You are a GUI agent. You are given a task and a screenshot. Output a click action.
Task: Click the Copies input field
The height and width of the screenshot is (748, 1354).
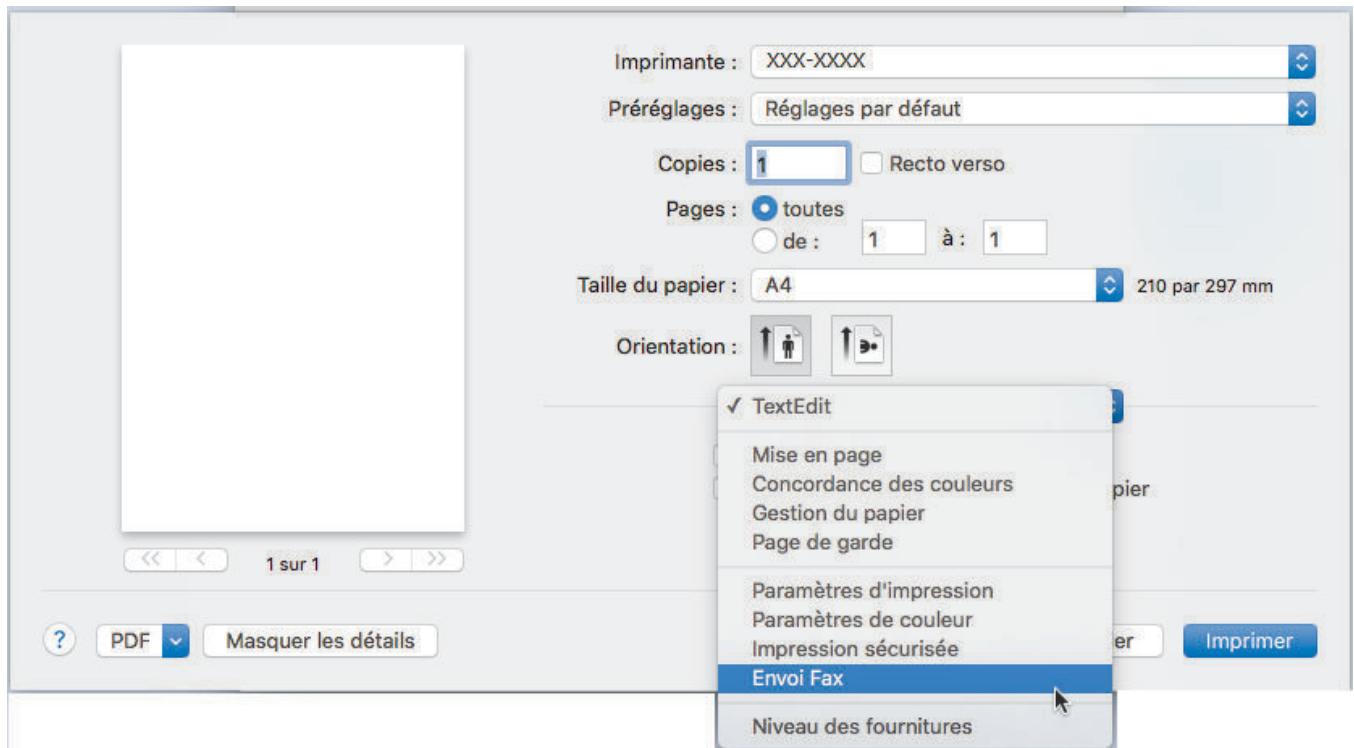800,162
